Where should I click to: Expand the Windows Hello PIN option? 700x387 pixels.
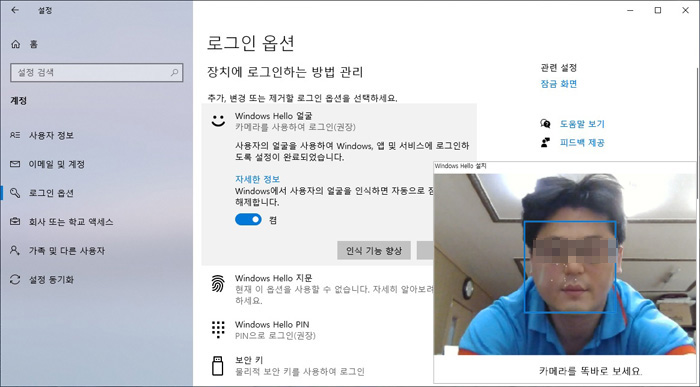pyautogui.click(x=317, y=330)
